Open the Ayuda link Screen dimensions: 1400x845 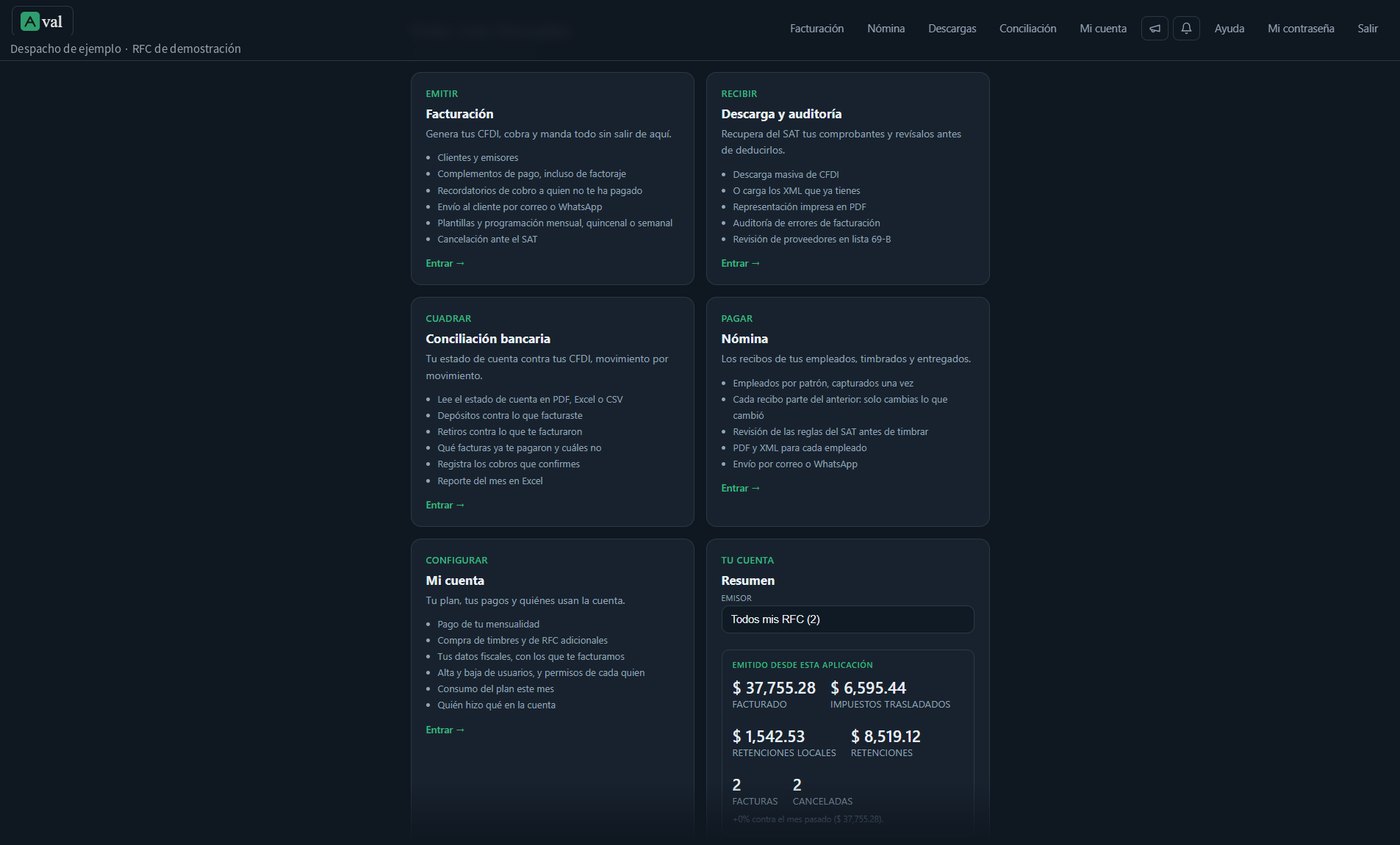pos(1229,29)
